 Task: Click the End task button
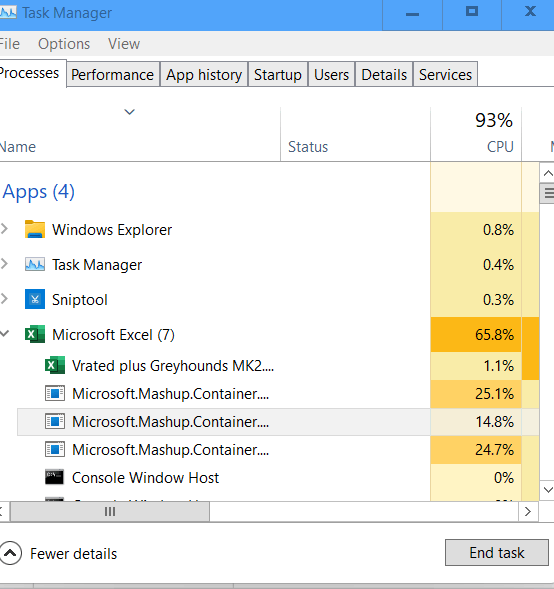(x=497, y=553)
